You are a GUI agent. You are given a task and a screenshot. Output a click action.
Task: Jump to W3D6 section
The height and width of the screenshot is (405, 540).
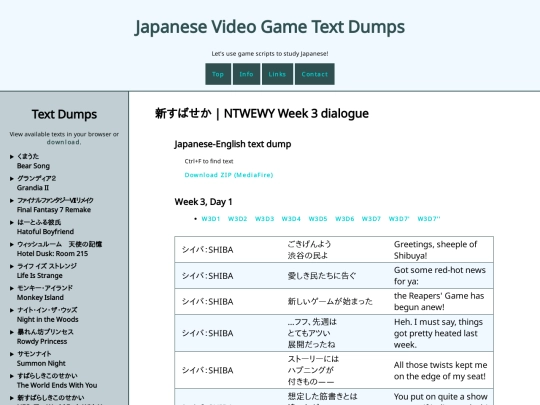click(x=344, y=219)
